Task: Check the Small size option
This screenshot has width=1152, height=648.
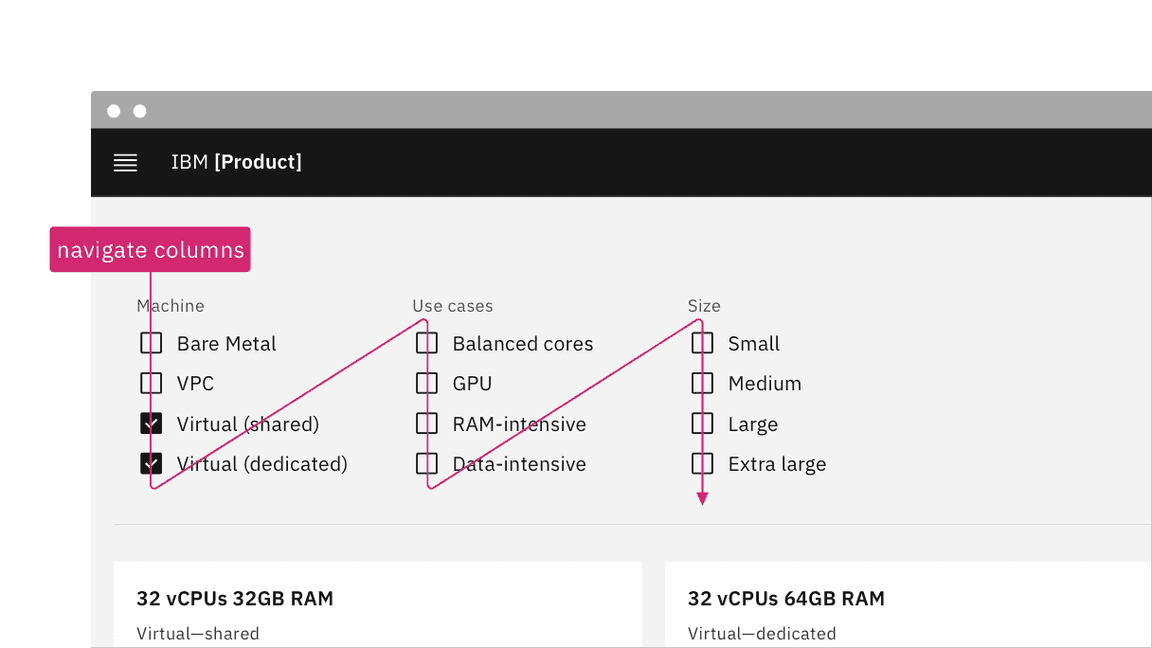Action: [701, 343]
